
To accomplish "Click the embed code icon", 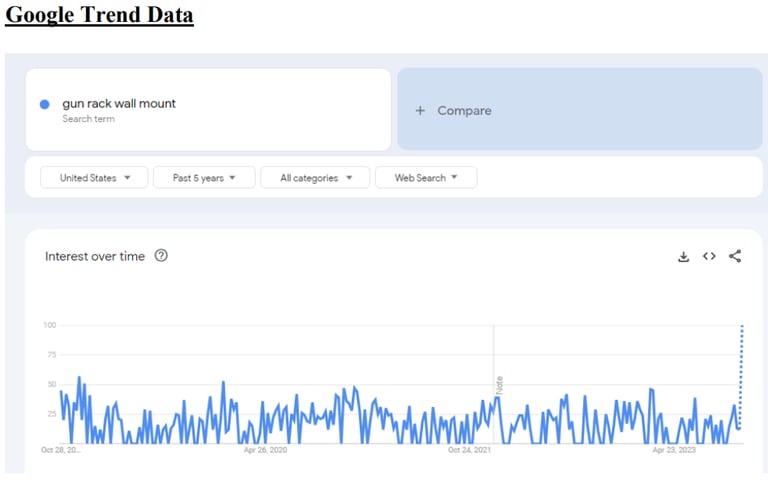I will point(709,257).
